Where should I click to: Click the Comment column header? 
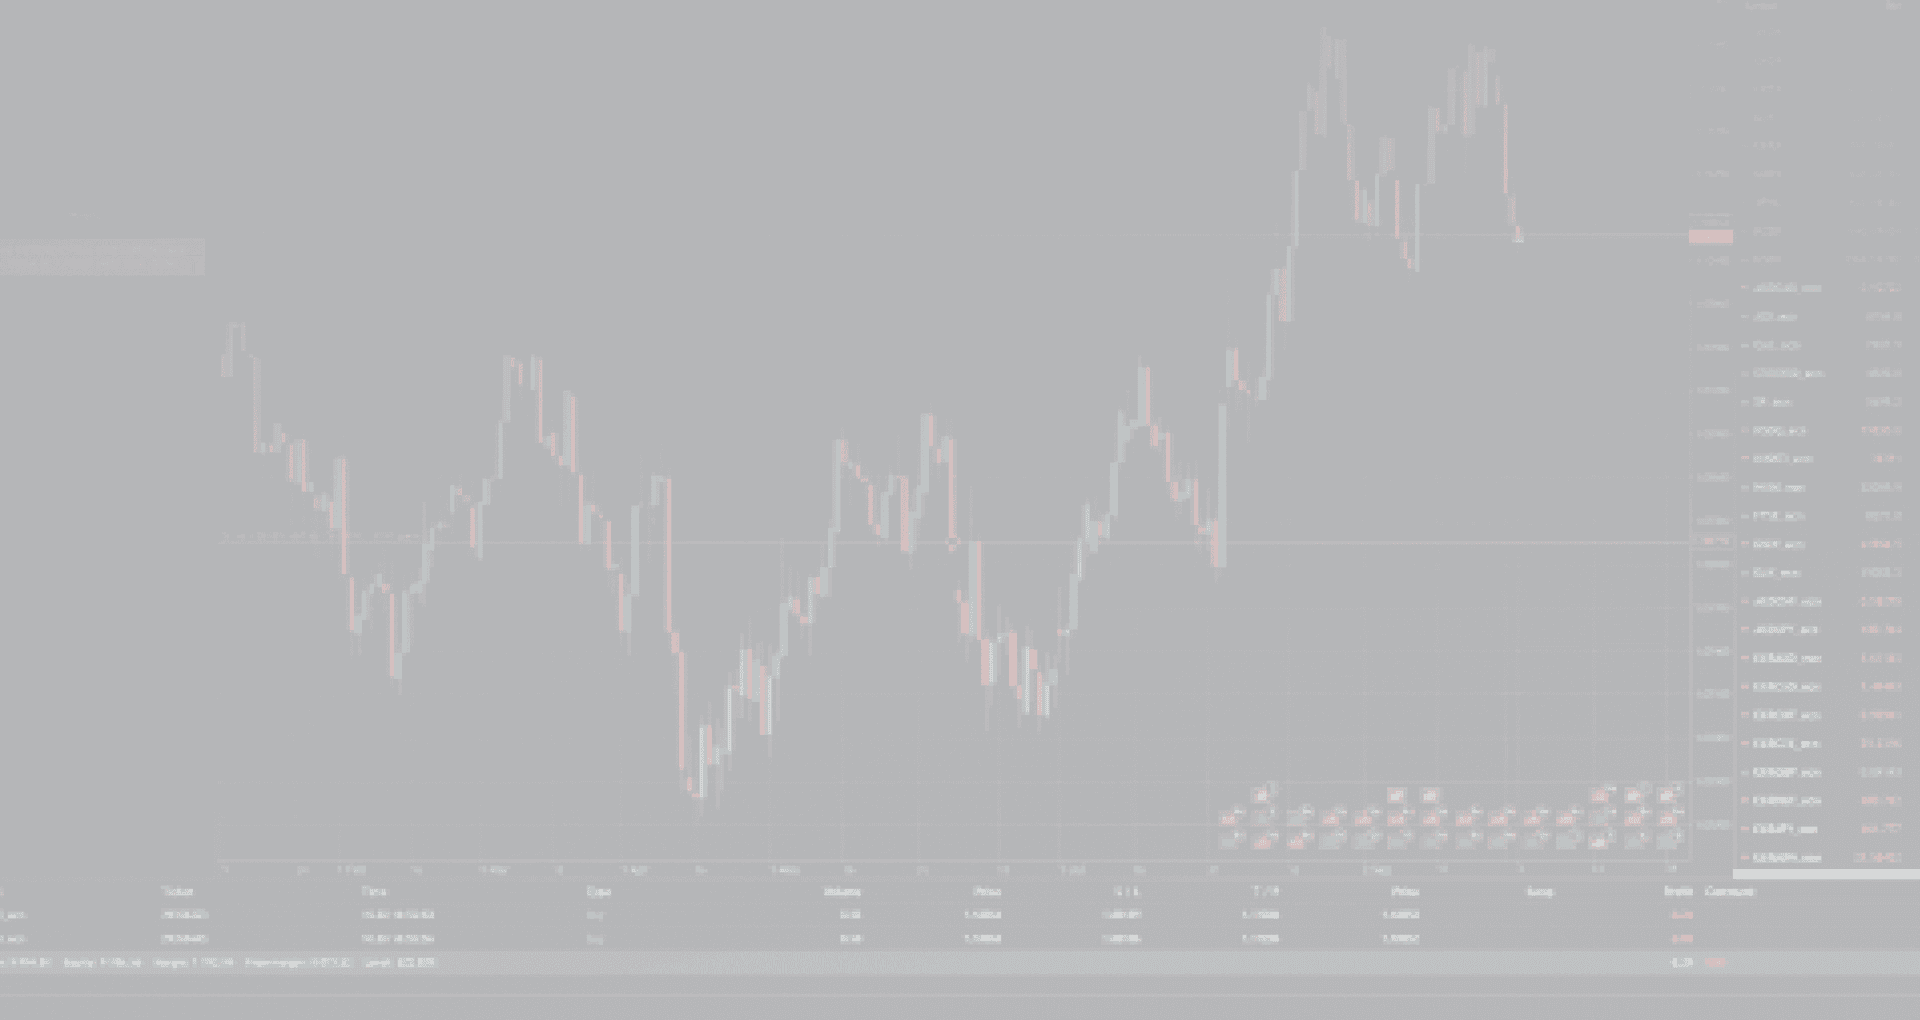point(1730,891)
